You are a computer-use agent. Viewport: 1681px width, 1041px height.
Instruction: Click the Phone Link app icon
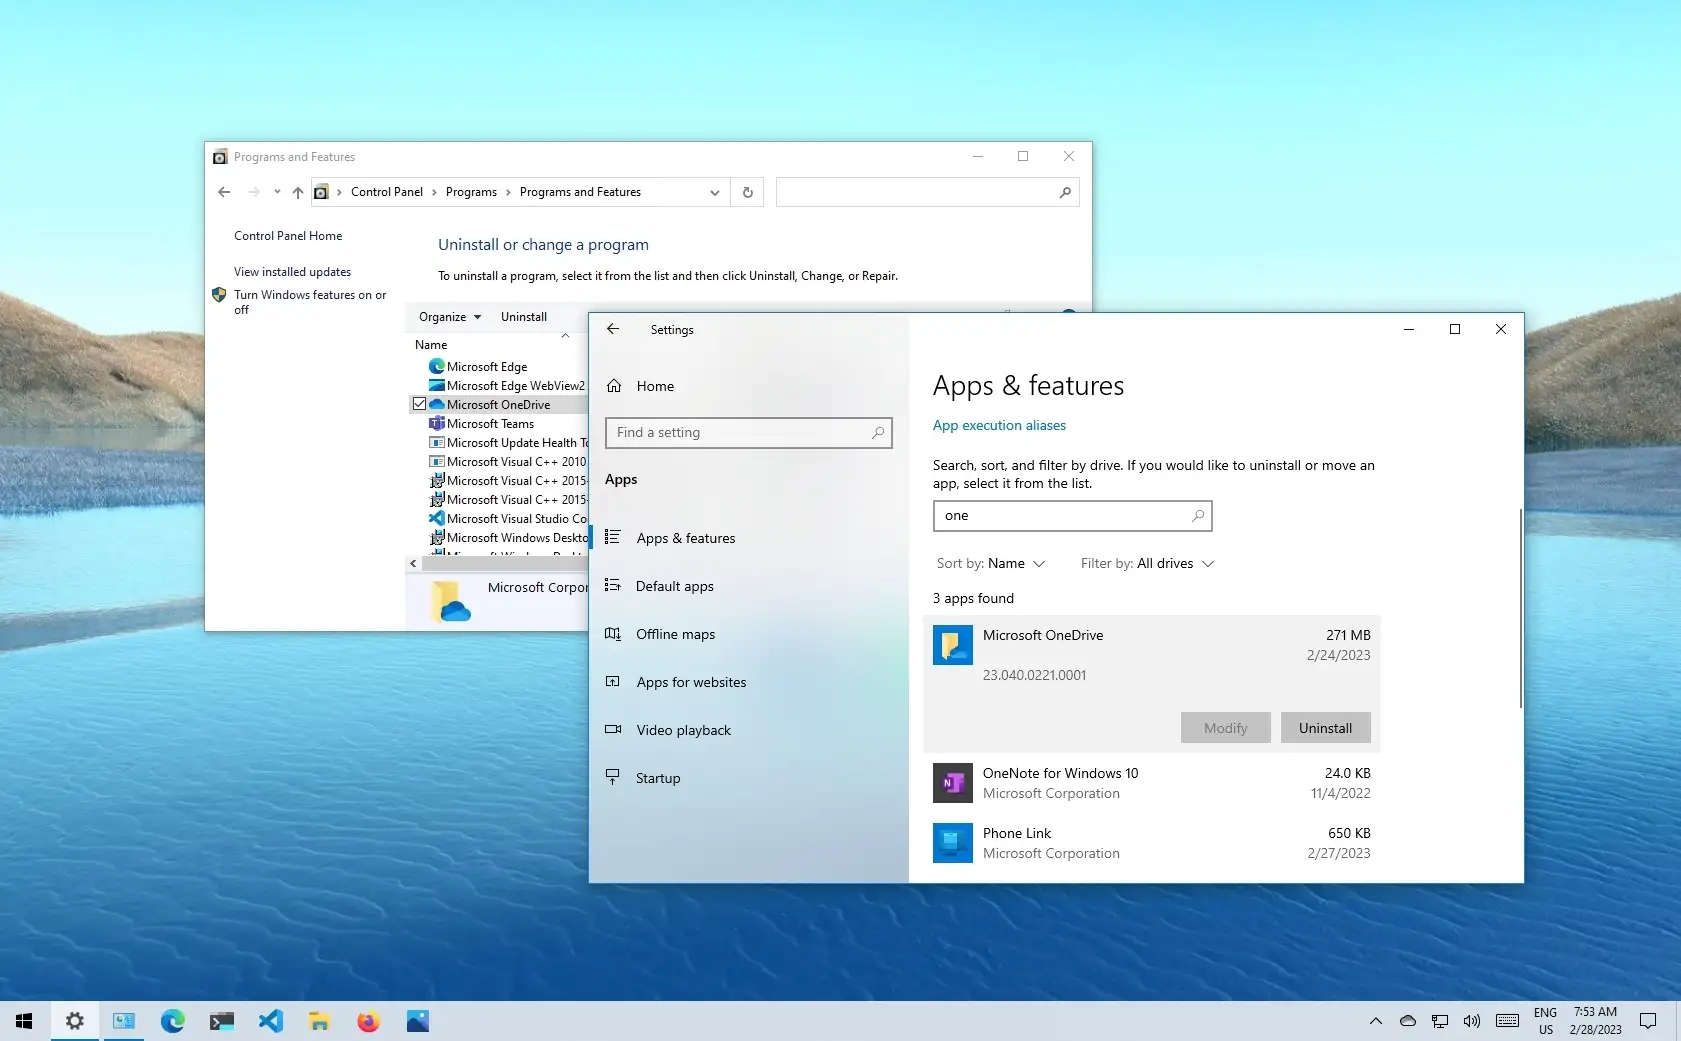[952, 843]
